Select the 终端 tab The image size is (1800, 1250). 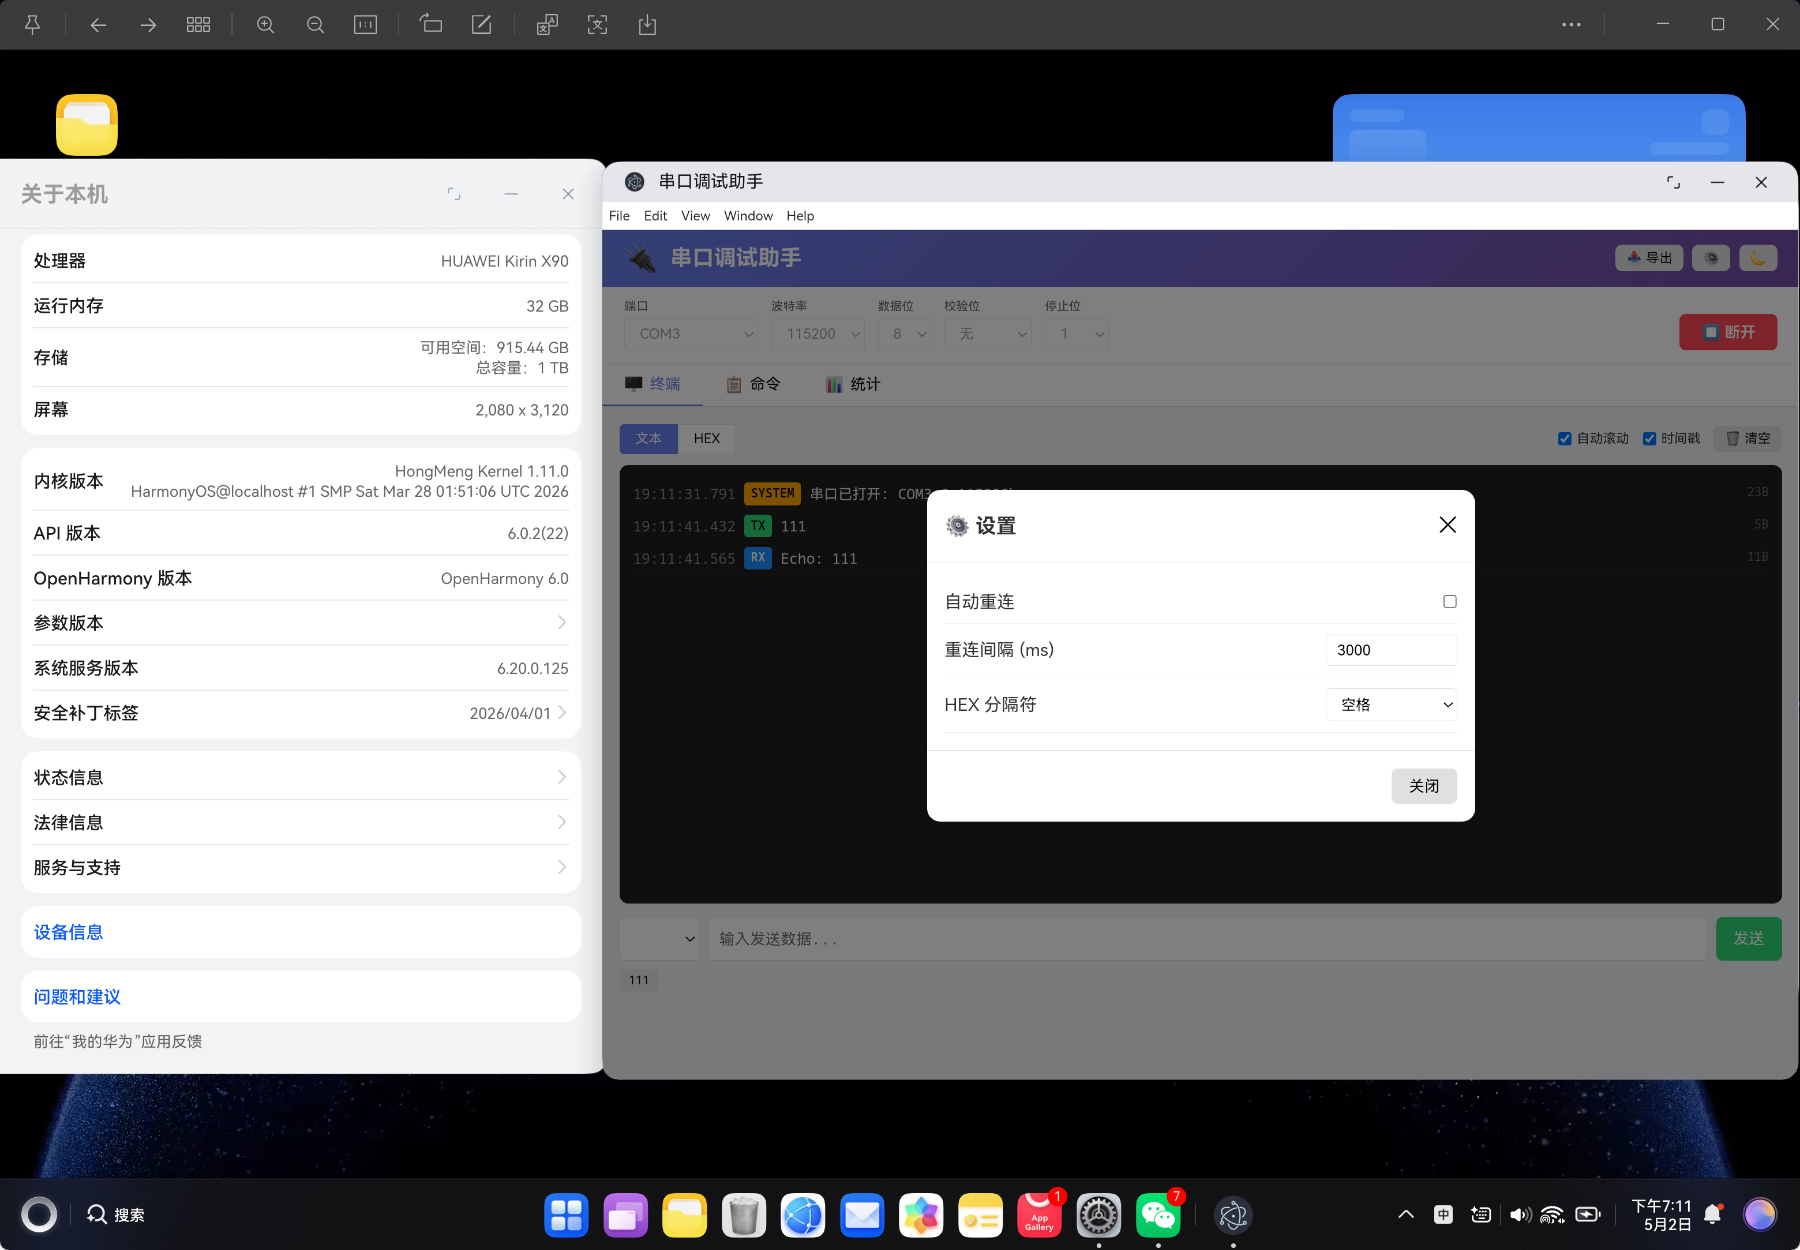coord(652,384)
